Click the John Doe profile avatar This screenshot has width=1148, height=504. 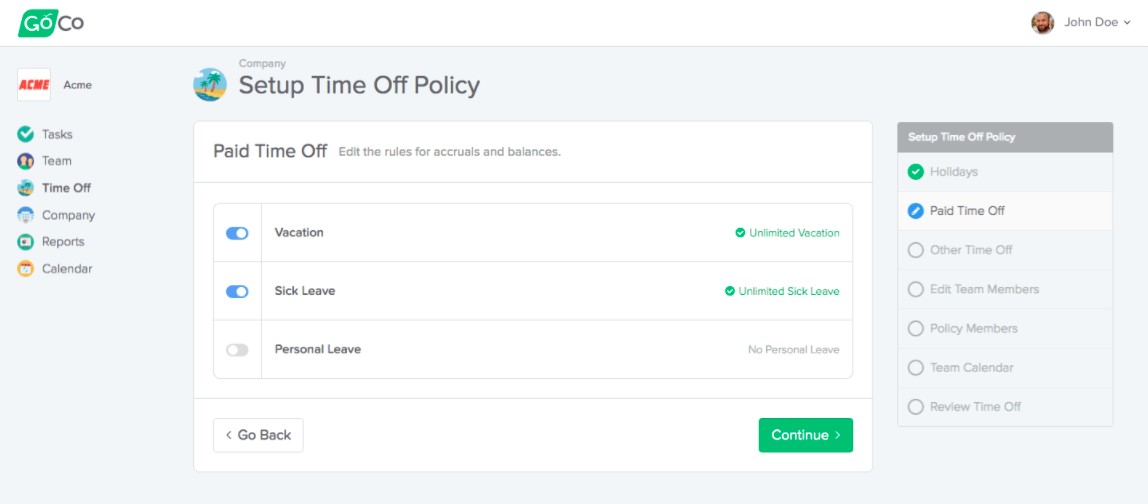[x=1043, y=22]
